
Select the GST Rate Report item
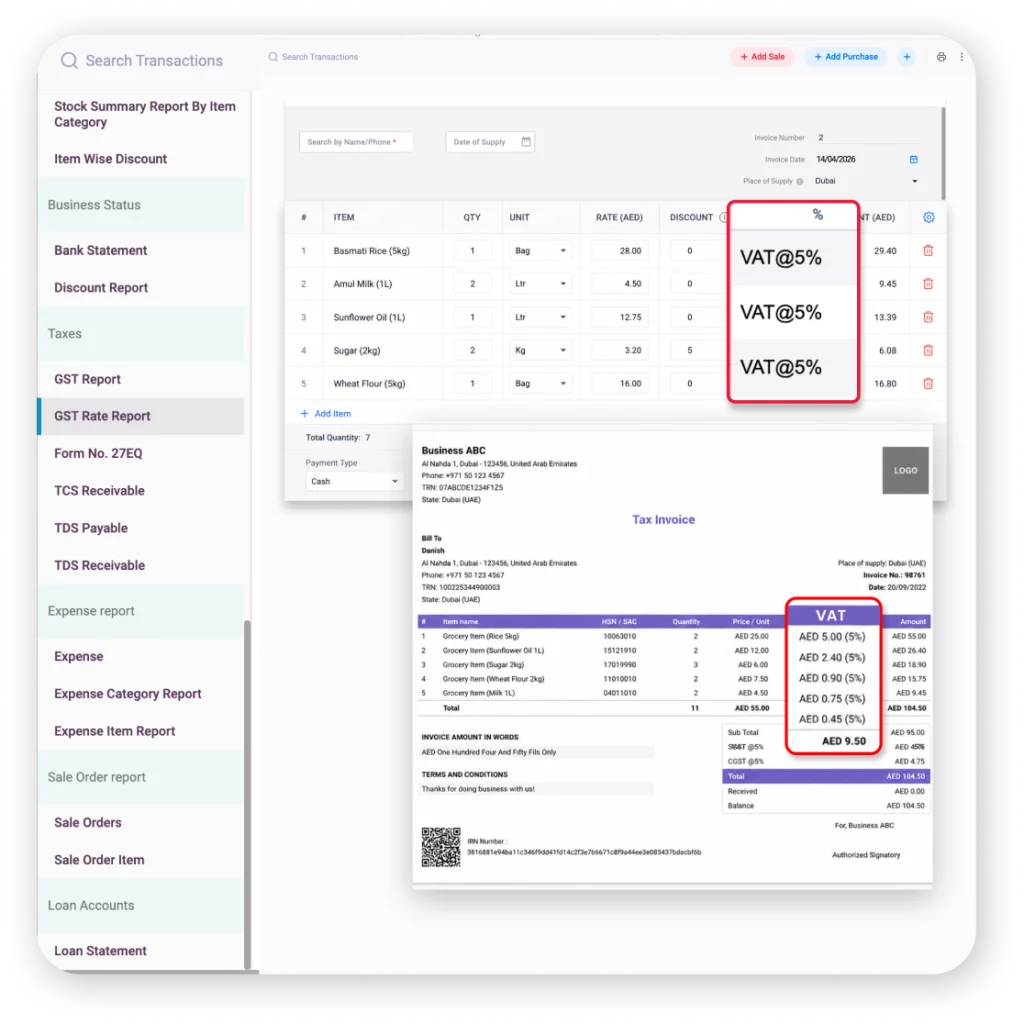click(x=141, y=416)
